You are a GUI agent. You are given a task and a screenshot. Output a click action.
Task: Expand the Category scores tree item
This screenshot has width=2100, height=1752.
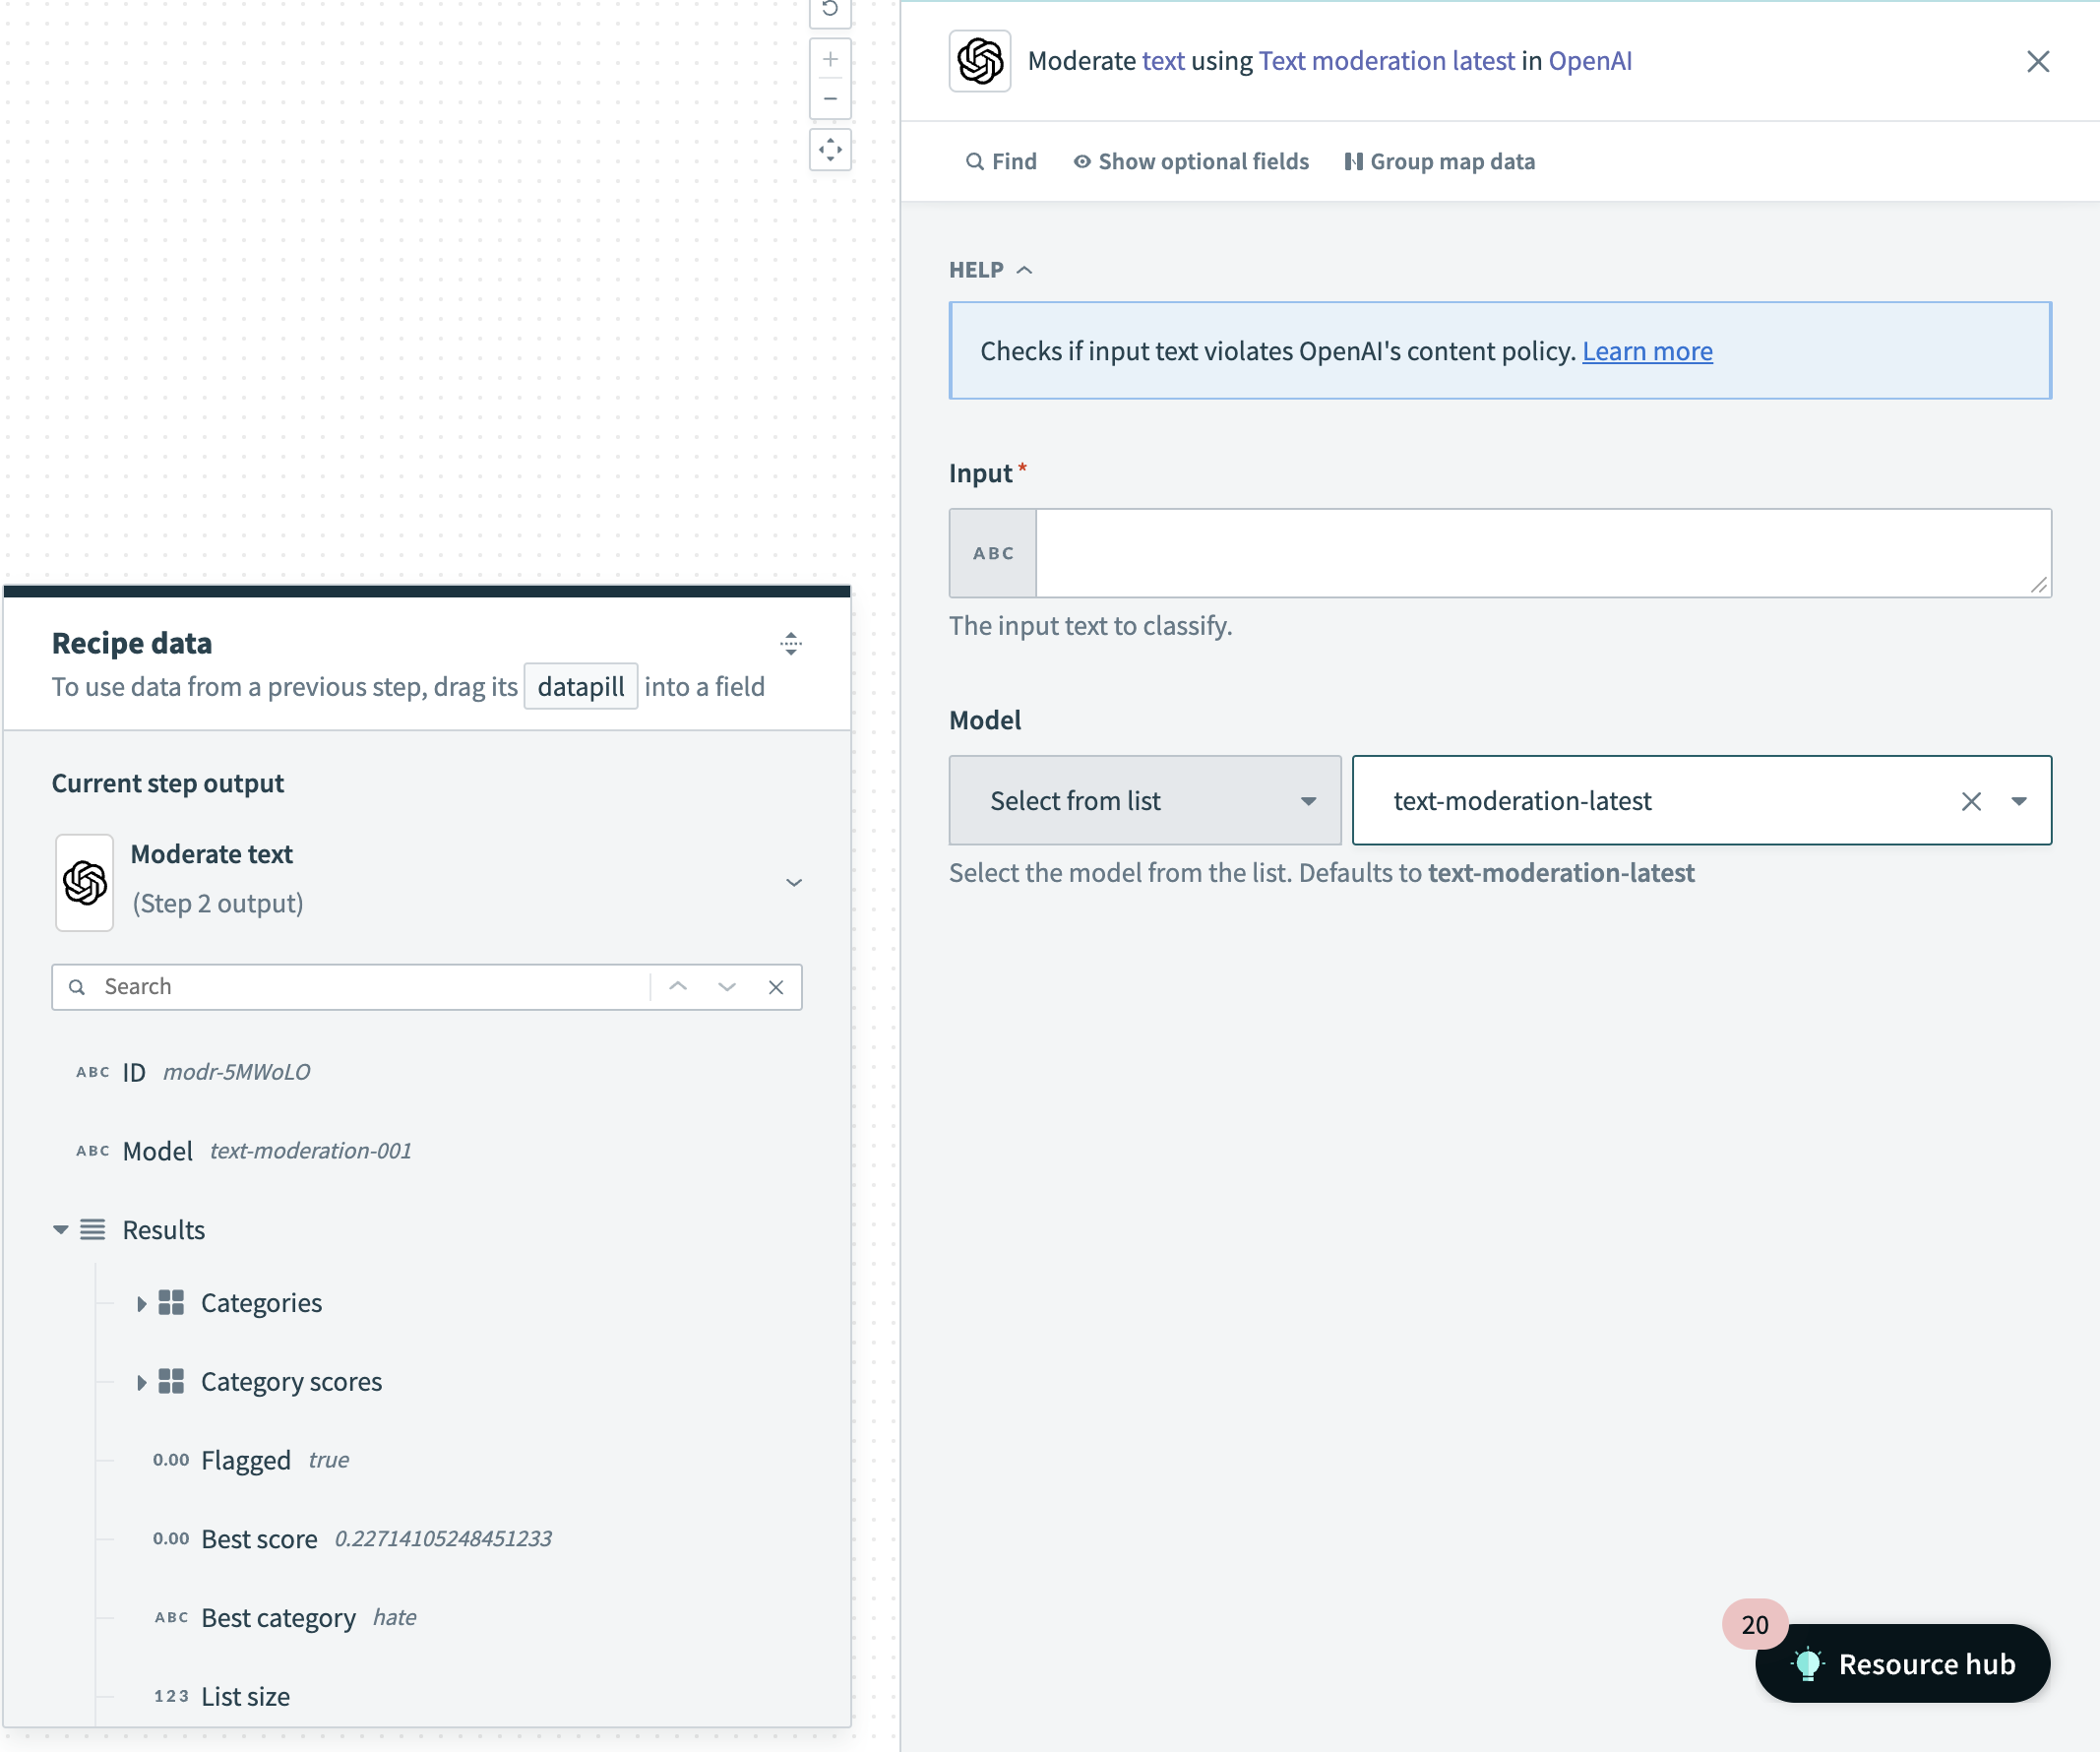(x=147, y=1380)
